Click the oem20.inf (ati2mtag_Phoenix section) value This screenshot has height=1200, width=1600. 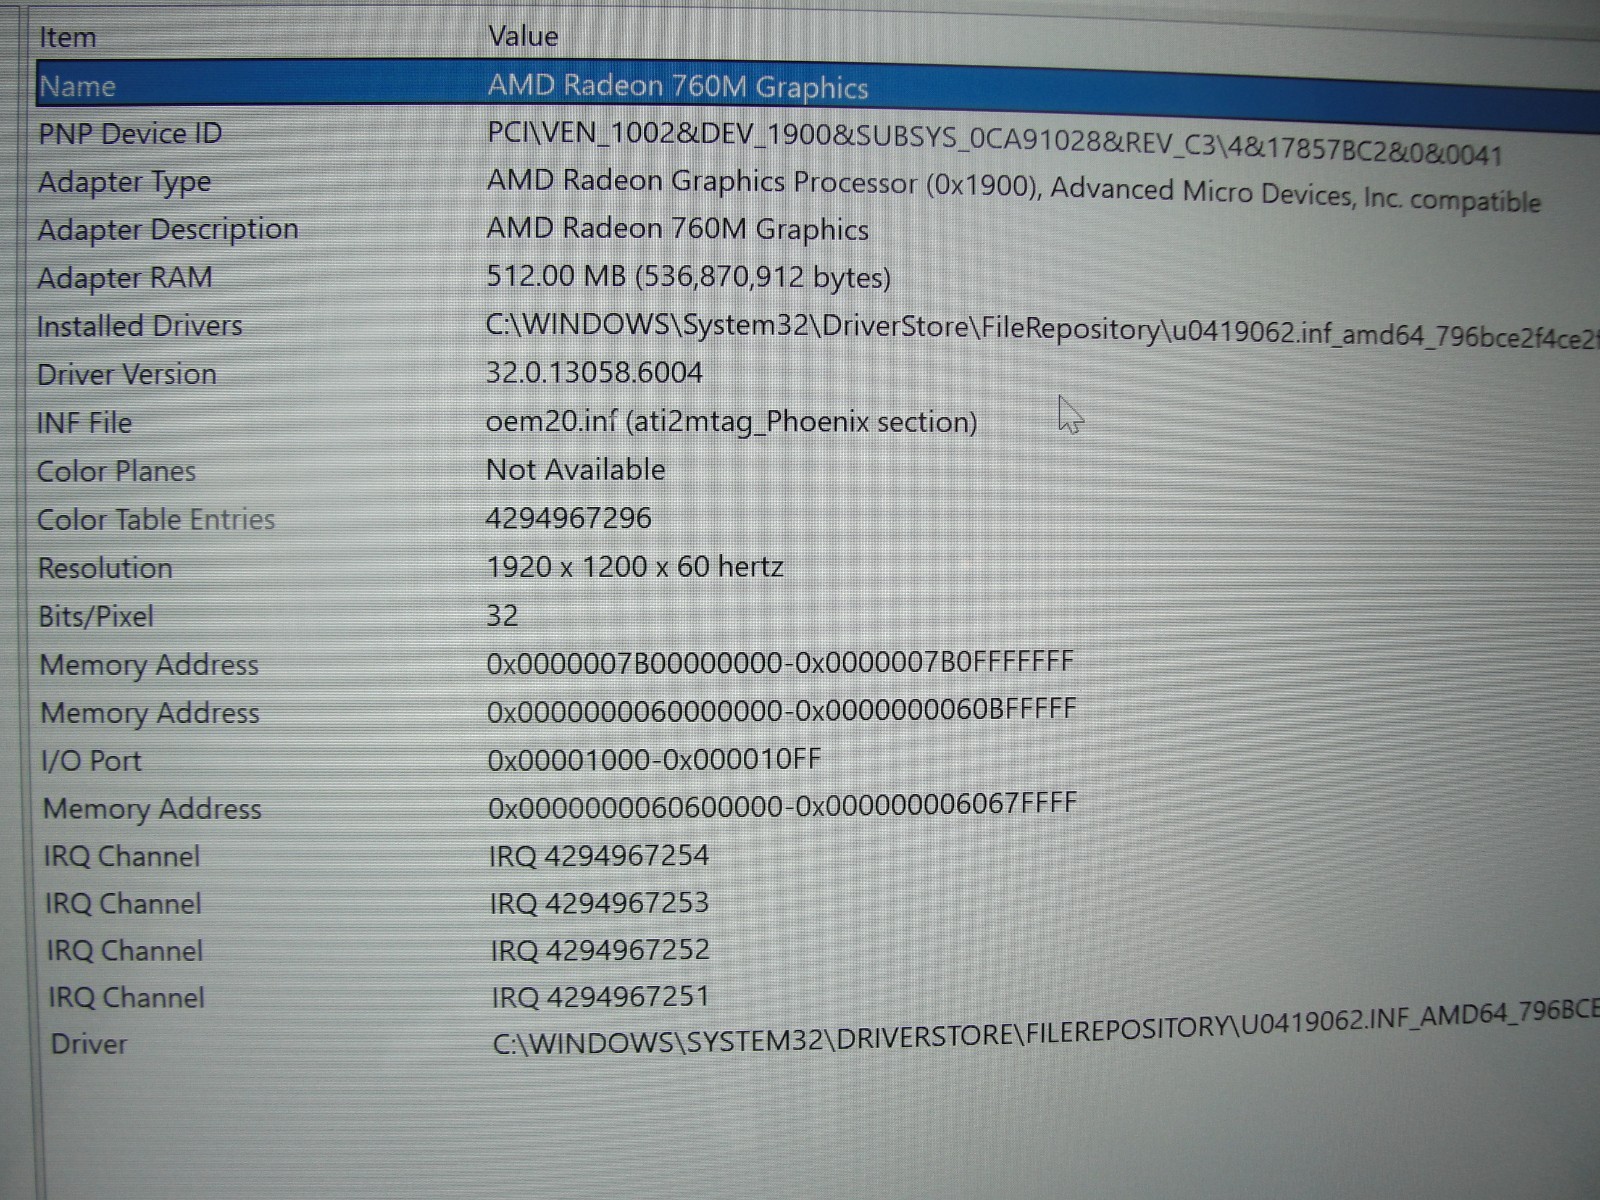pyautogui.click(x=731, y=422)
